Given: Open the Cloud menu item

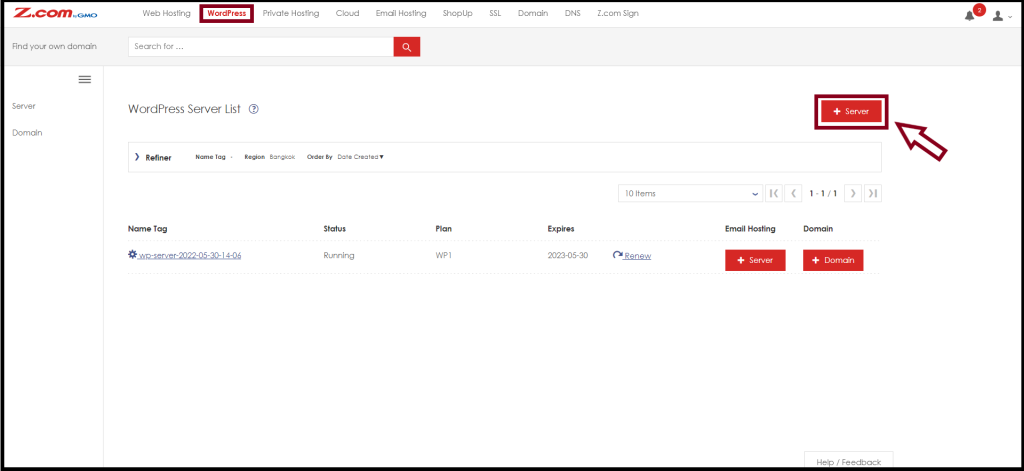Looking at the screenshot, I should (347, 13).
